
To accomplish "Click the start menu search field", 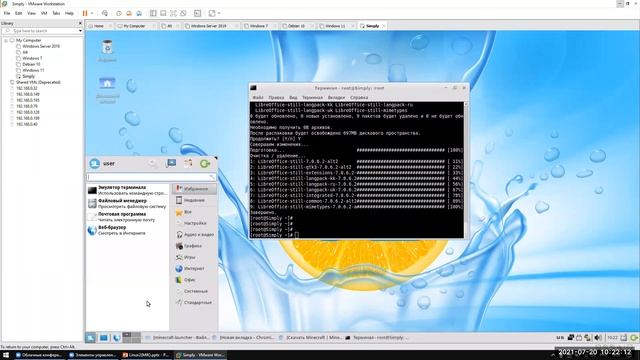I will pos(151,177).
